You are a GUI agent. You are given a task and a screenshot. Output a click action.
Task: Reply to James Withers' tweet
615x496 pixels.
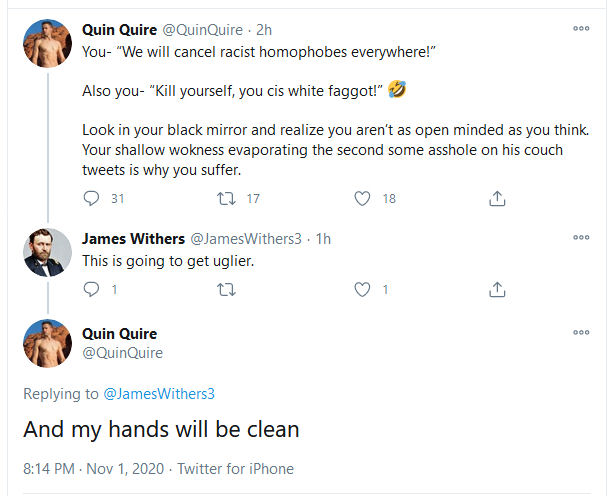pyautogui.click(x=93, y=290)
